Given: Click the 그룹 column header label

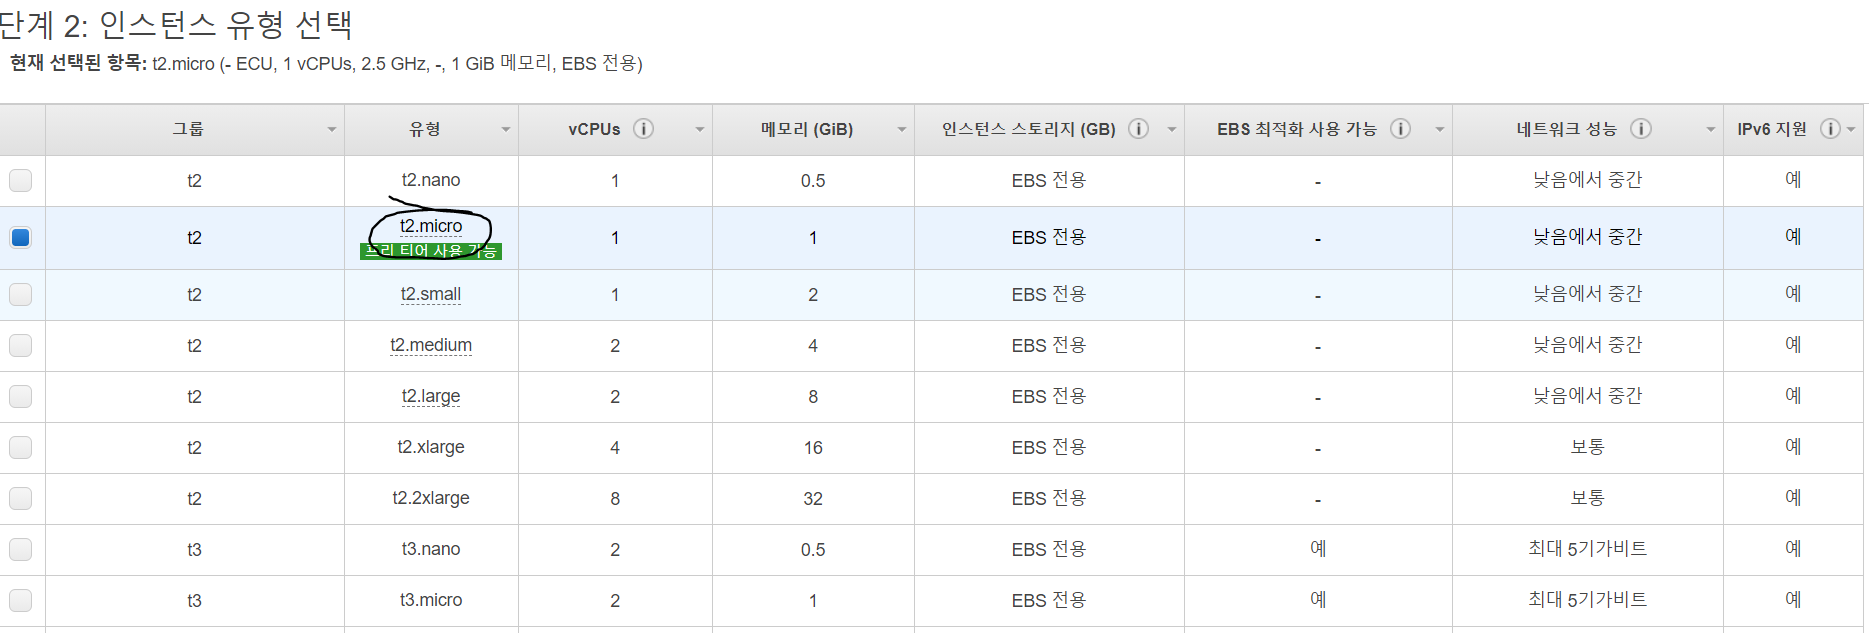Looking at the screenshot, I should click(x=188, y=129).
